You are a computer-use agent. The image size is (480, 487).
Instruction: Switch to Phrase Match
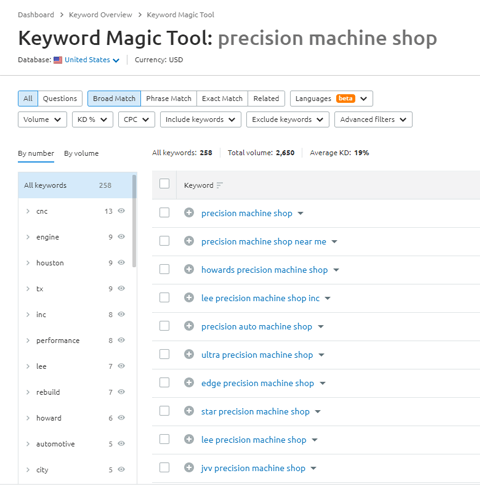click(169, 98)
